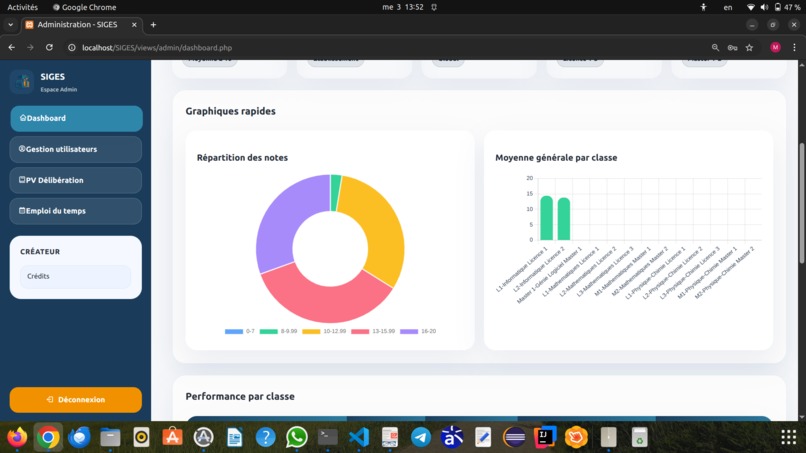
Task: Open Visual Studio Code from dock
Action: pyautogui.click(x=359, y=438)
